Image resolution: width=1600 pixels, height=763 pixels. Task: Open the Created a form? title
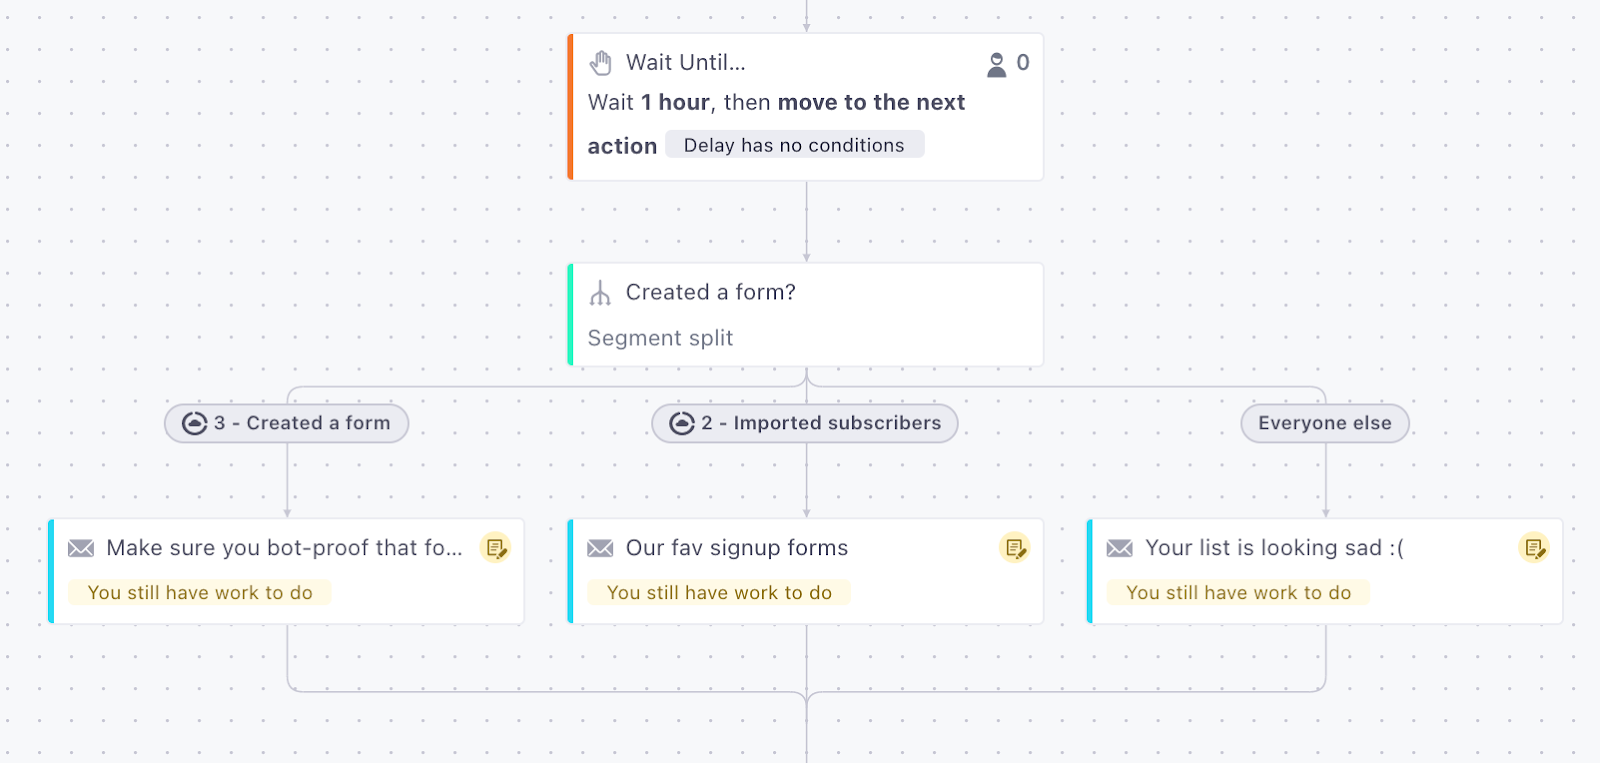[710, 292]
